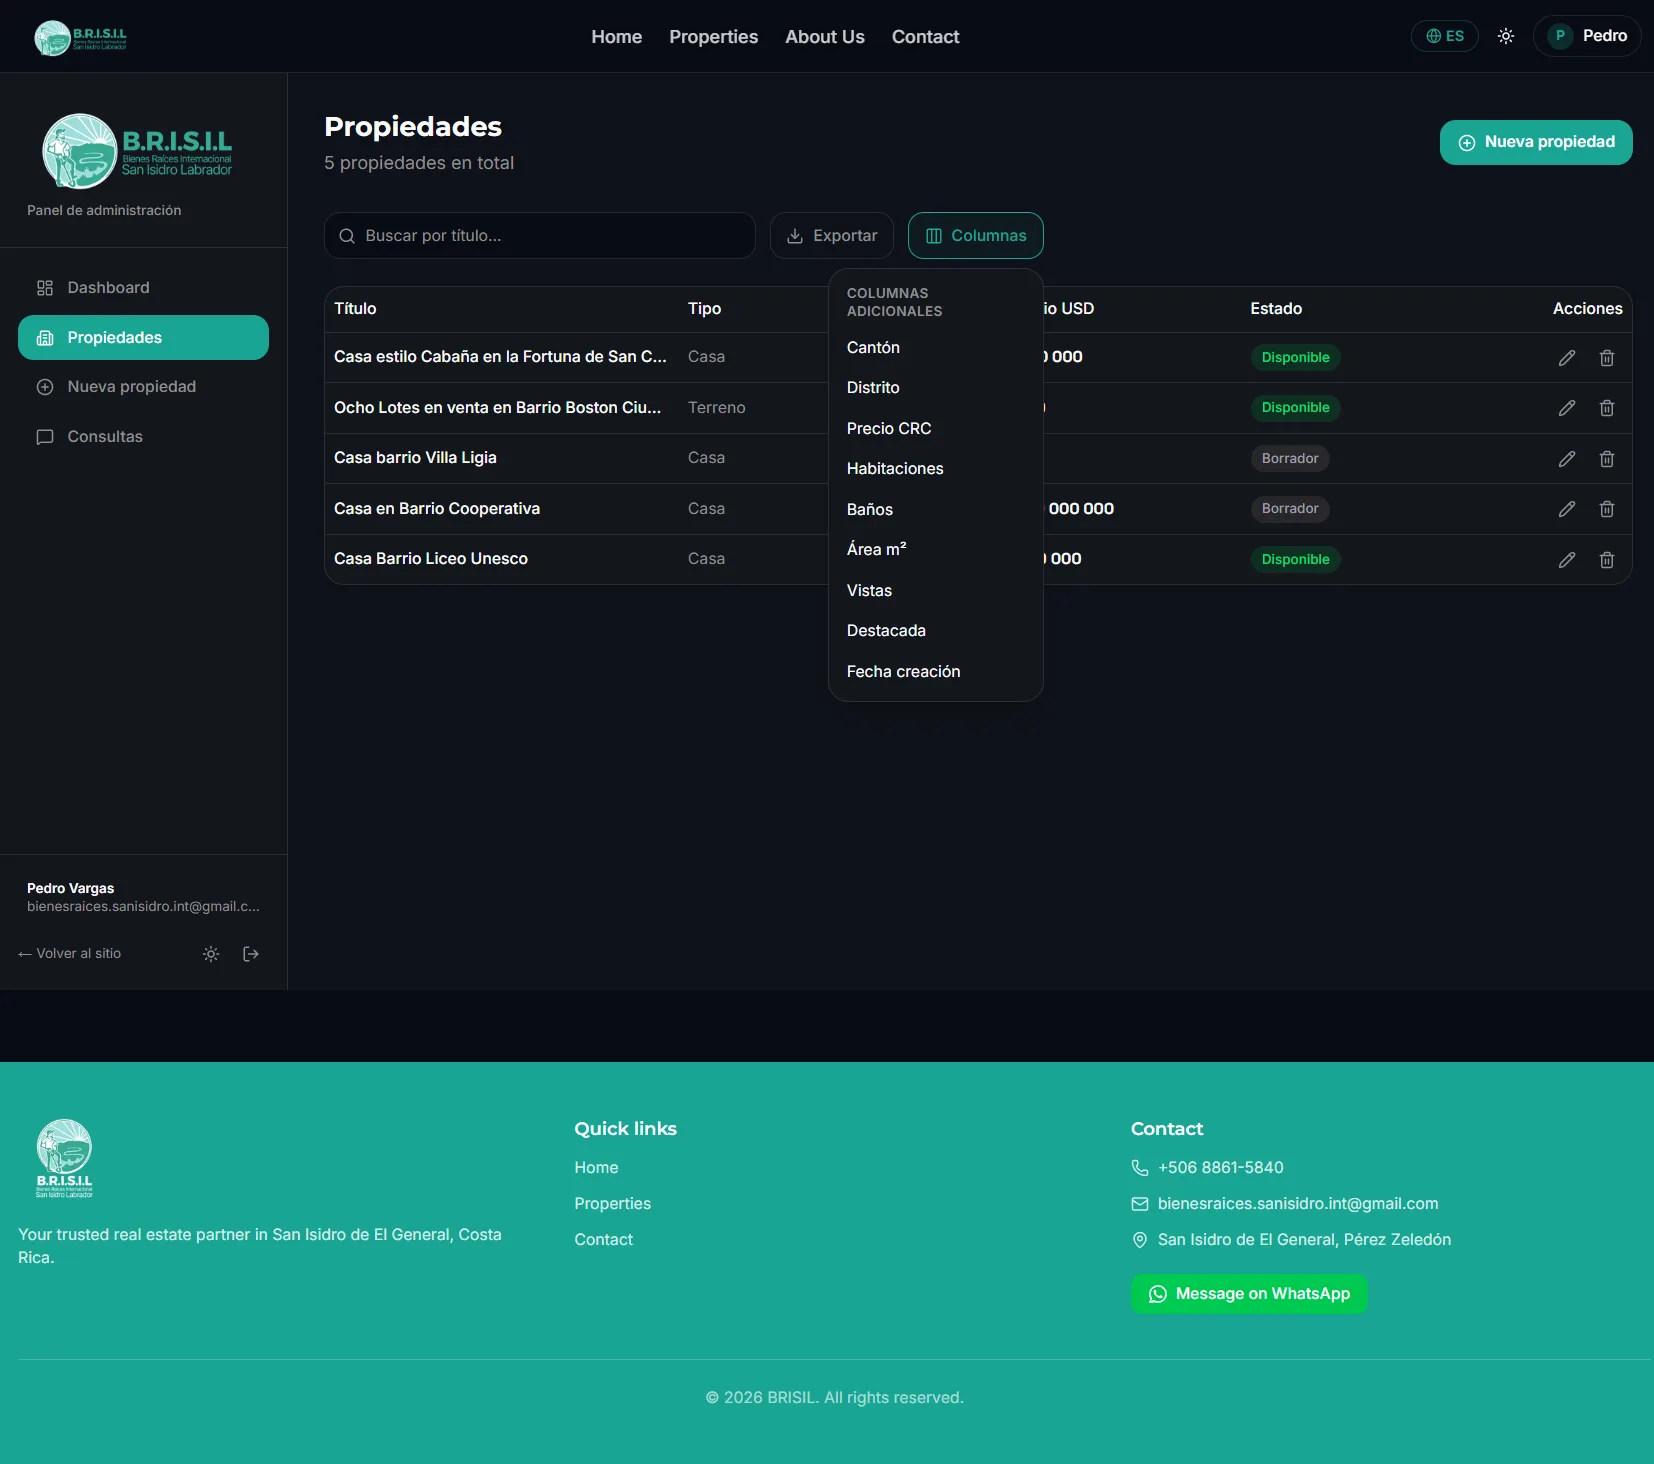Toggle theme with top navbar sun icon

[x=1506, y=36]
